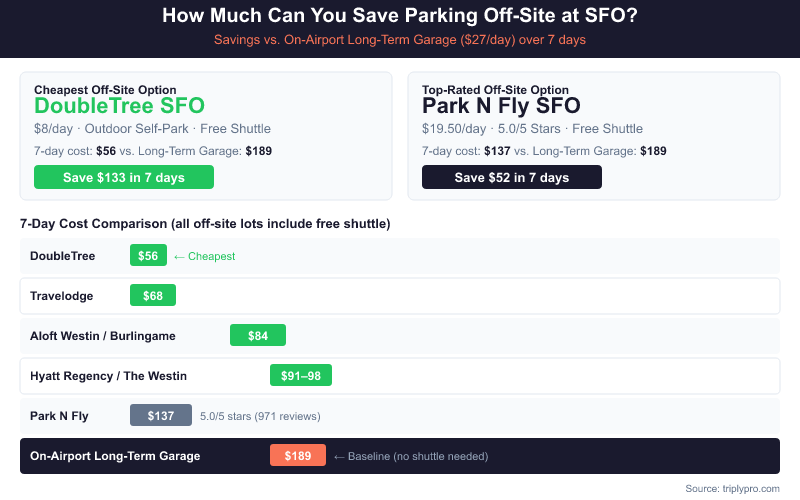The image size is (800, 500).
Task: Click the "← Cheapest" annotation
Action: (x=205, y=257)
